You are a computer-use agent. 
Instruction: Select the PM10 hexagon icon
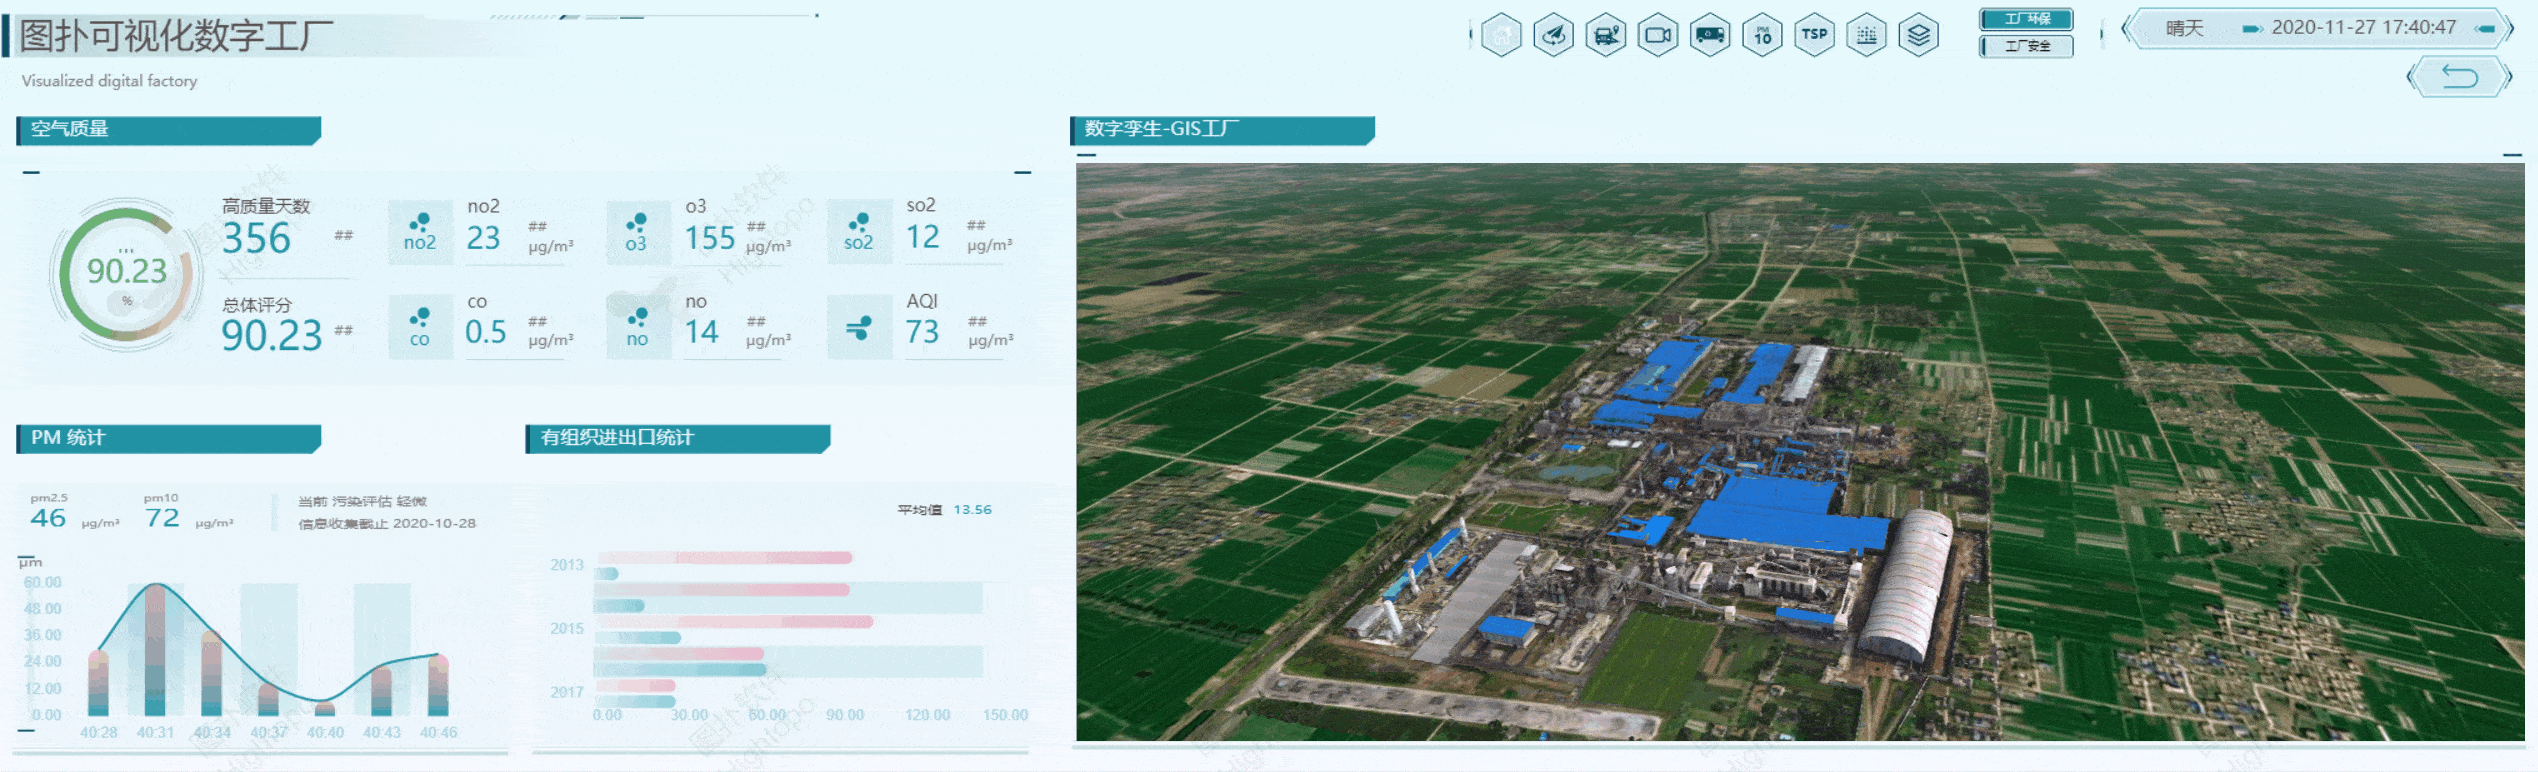coord(1762,36)
